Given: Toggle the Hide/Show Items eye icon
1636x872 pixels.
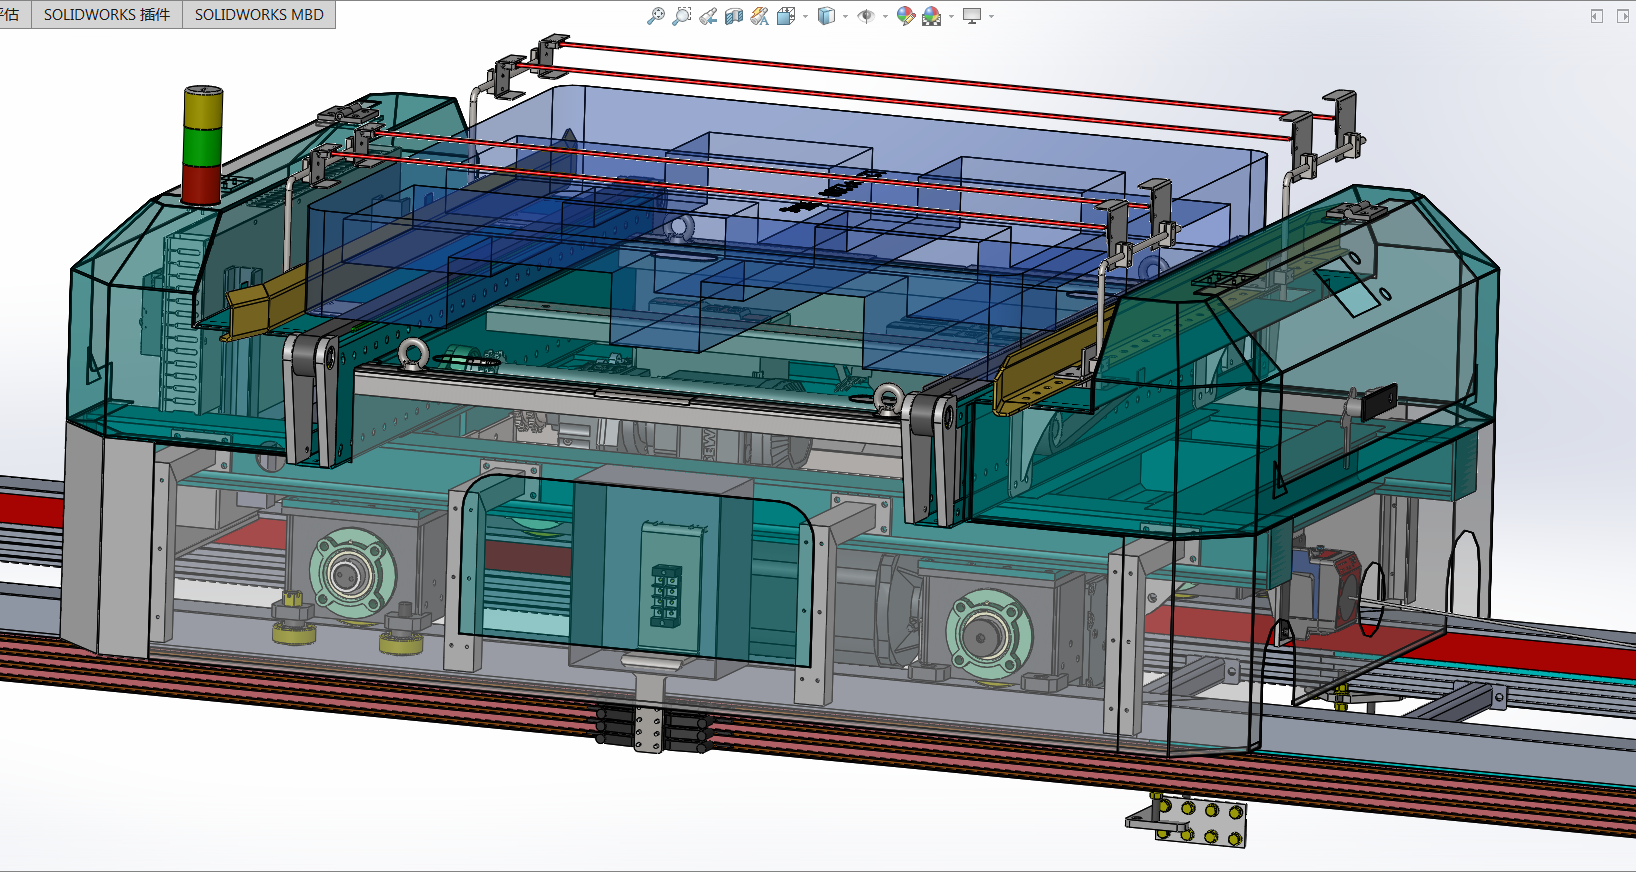Looking at the screenshot, I should [x=866, y=16].
